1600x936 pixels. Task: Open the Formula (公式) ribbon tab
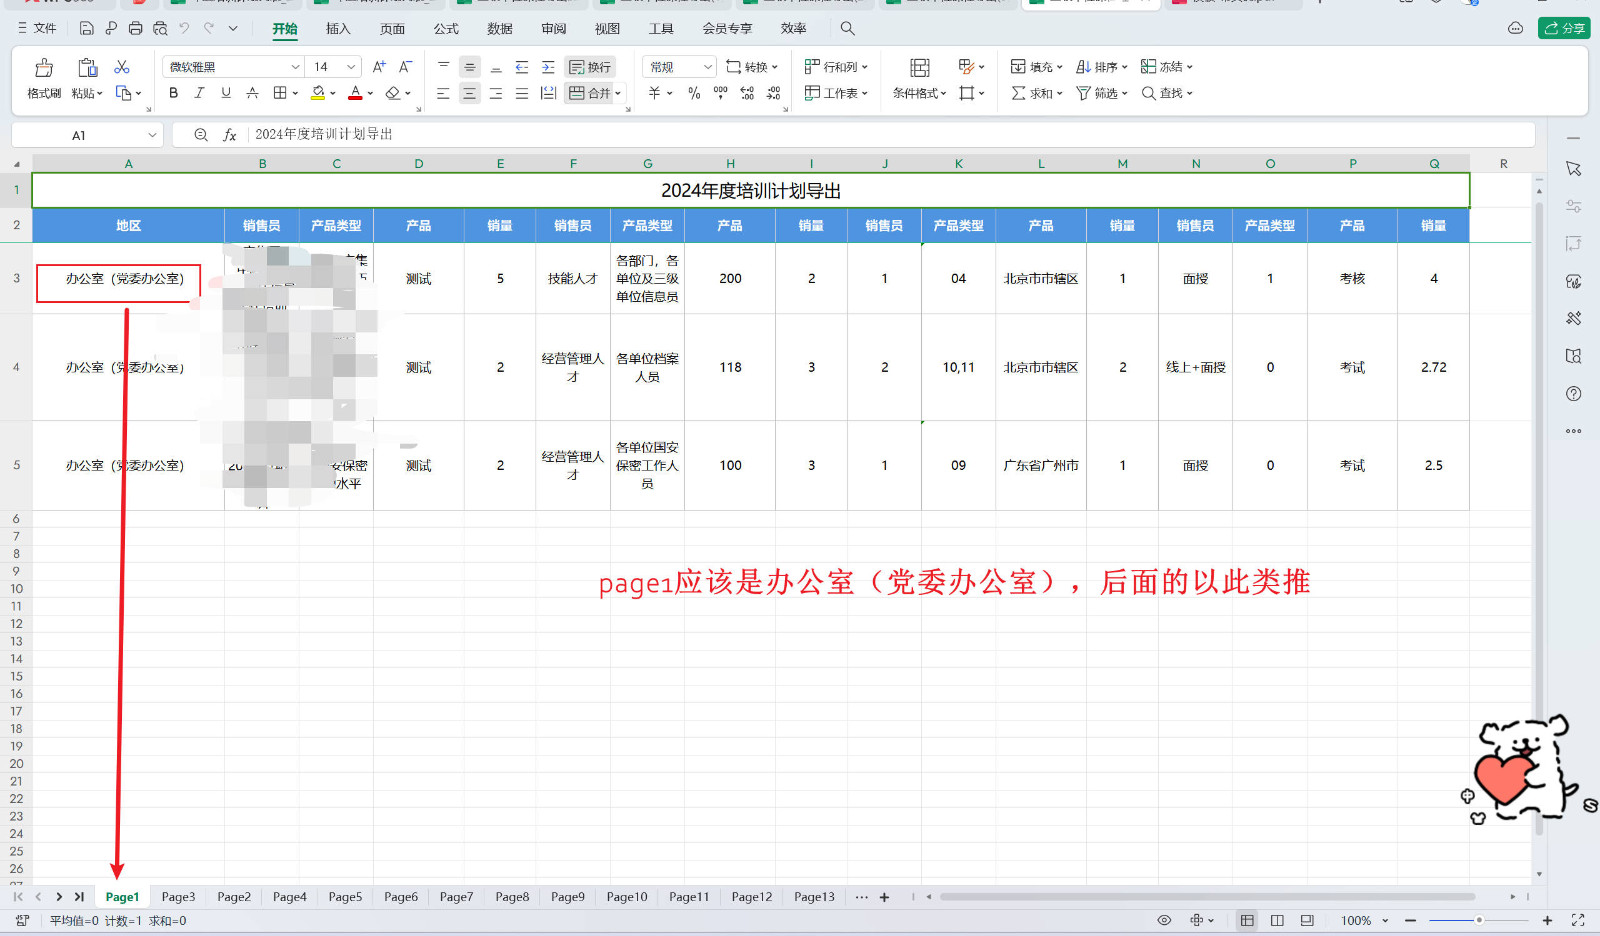click(x=446, y=28)
